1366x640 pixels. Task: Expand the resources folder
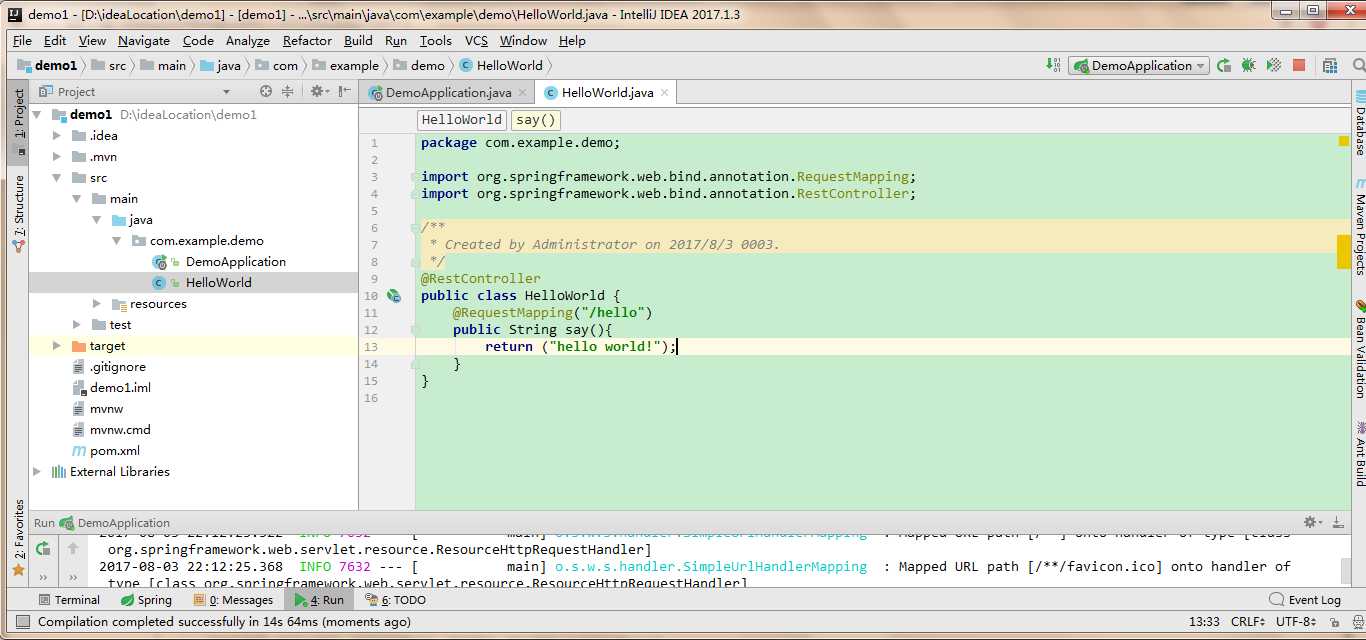click(97, 303)
